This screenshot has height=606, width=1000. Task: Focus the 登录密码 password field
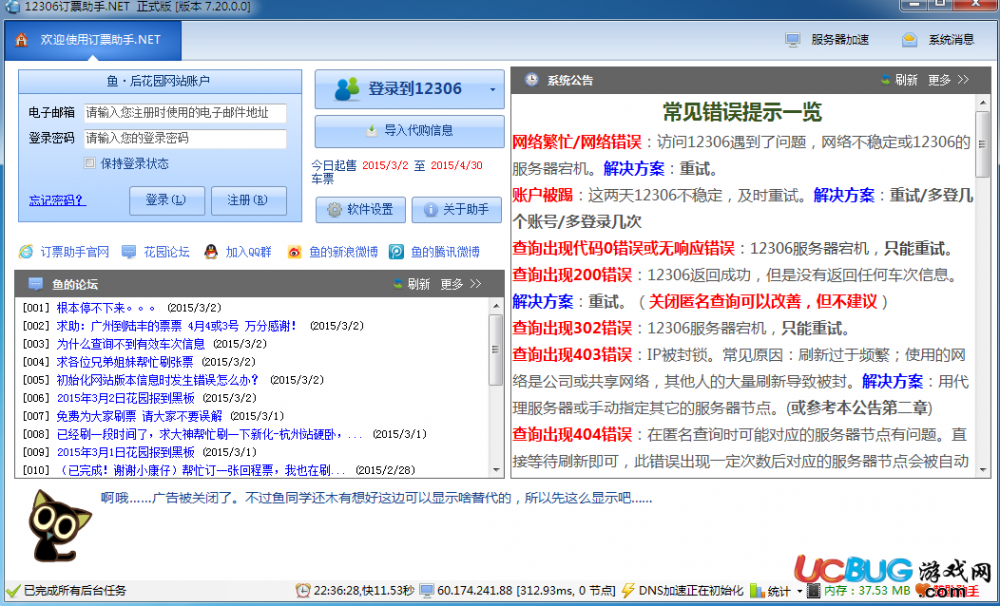tap(185, 138)
